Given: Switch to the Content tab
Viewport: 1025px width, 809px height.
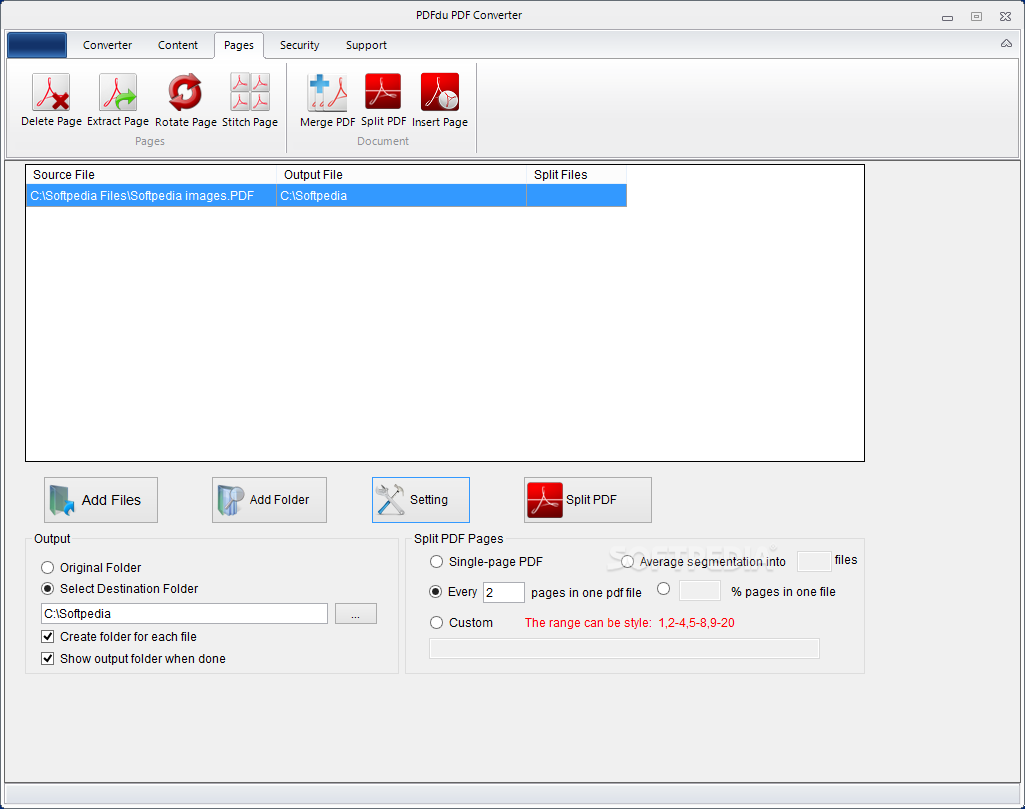Looking at the screenshot, I should tap(178, 45).
